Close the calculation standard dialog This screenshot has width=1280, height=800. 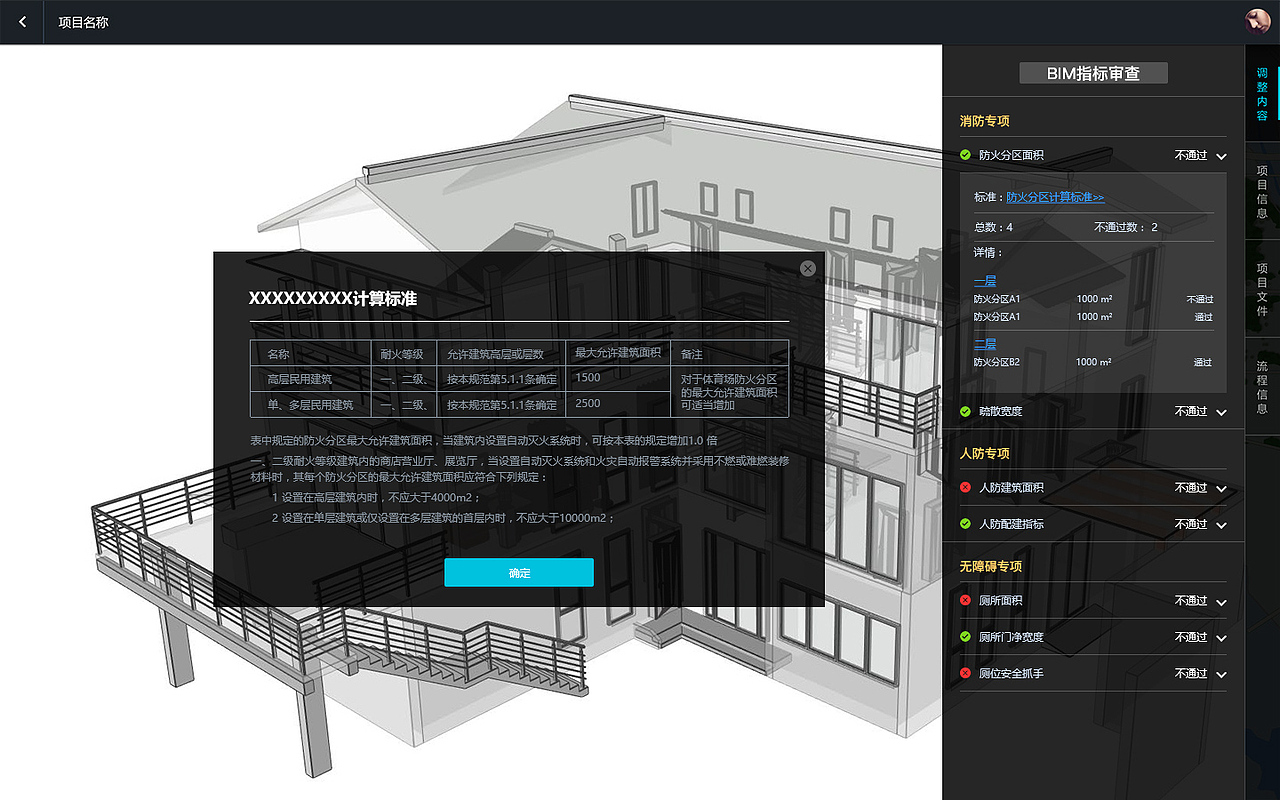(808, 268)
